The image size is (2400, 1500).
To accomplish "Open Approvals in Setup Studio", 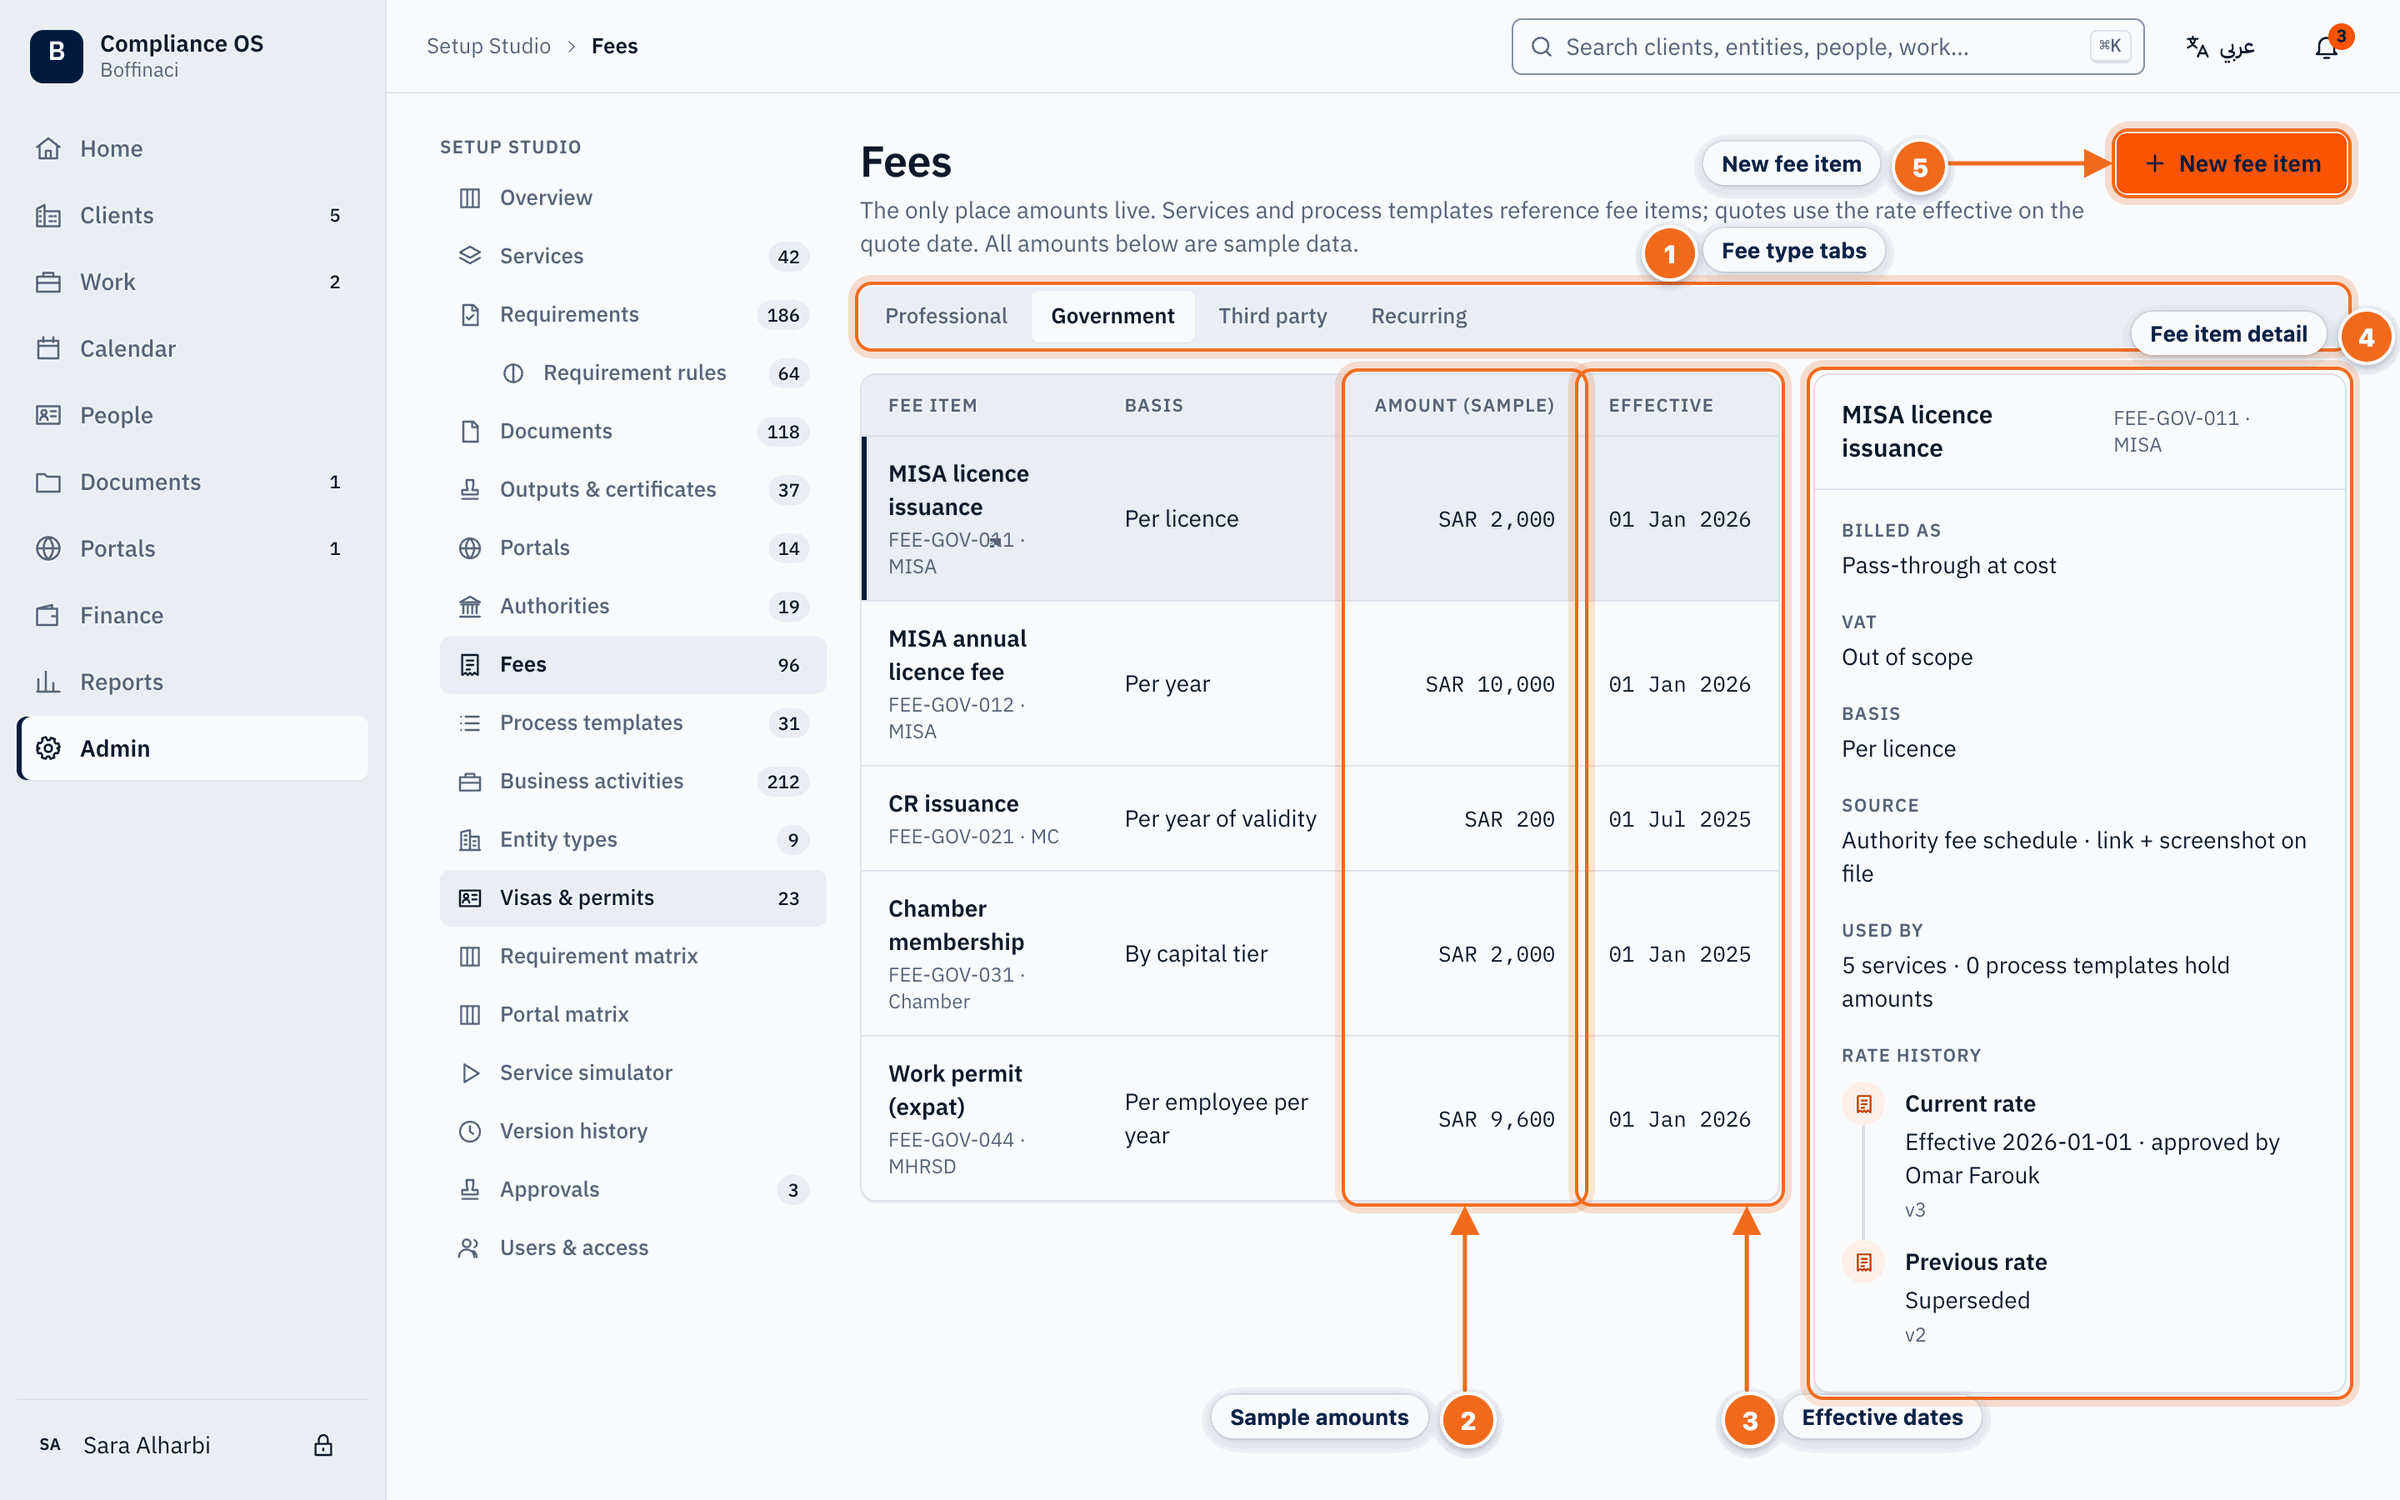I will 633,1189.
